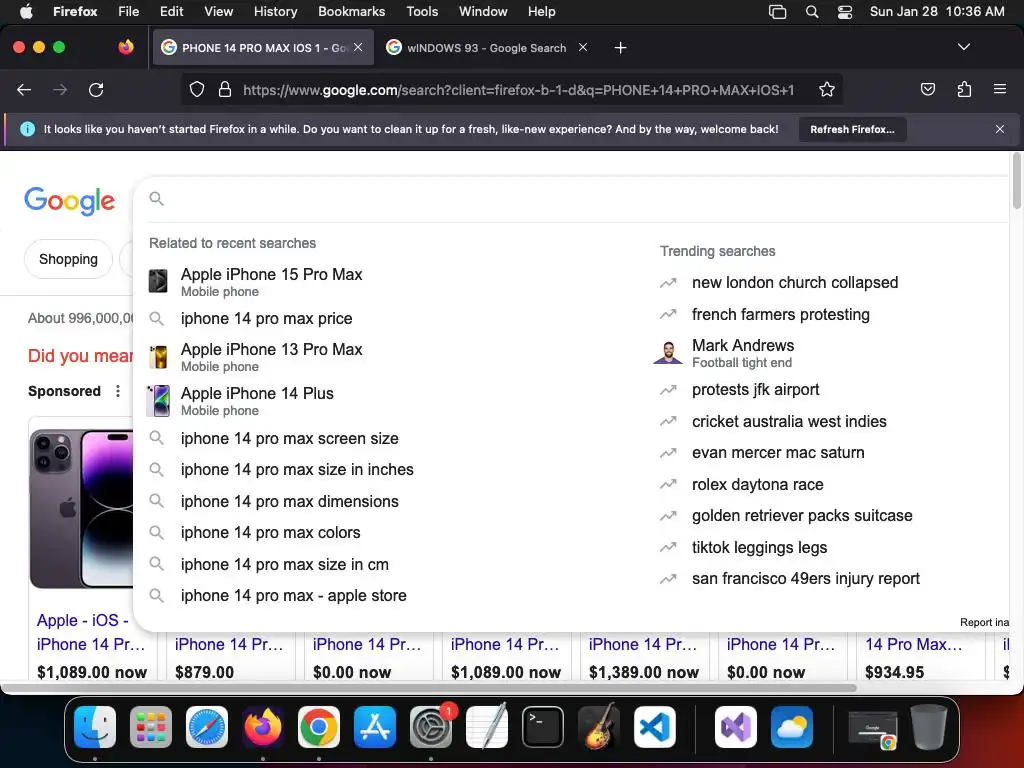The image size is (1024, 768).
Task: Click the Shopping filter chip
Action: (69, 259)
